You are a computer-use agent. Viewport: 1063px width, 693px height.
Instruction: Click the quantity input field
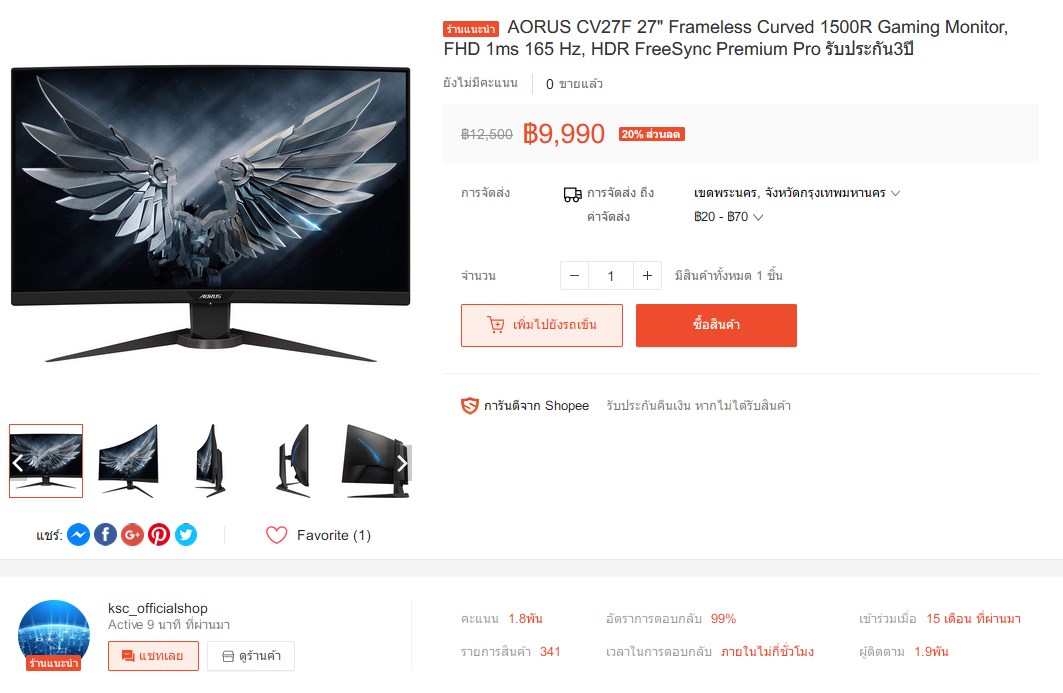click(611, 276)
